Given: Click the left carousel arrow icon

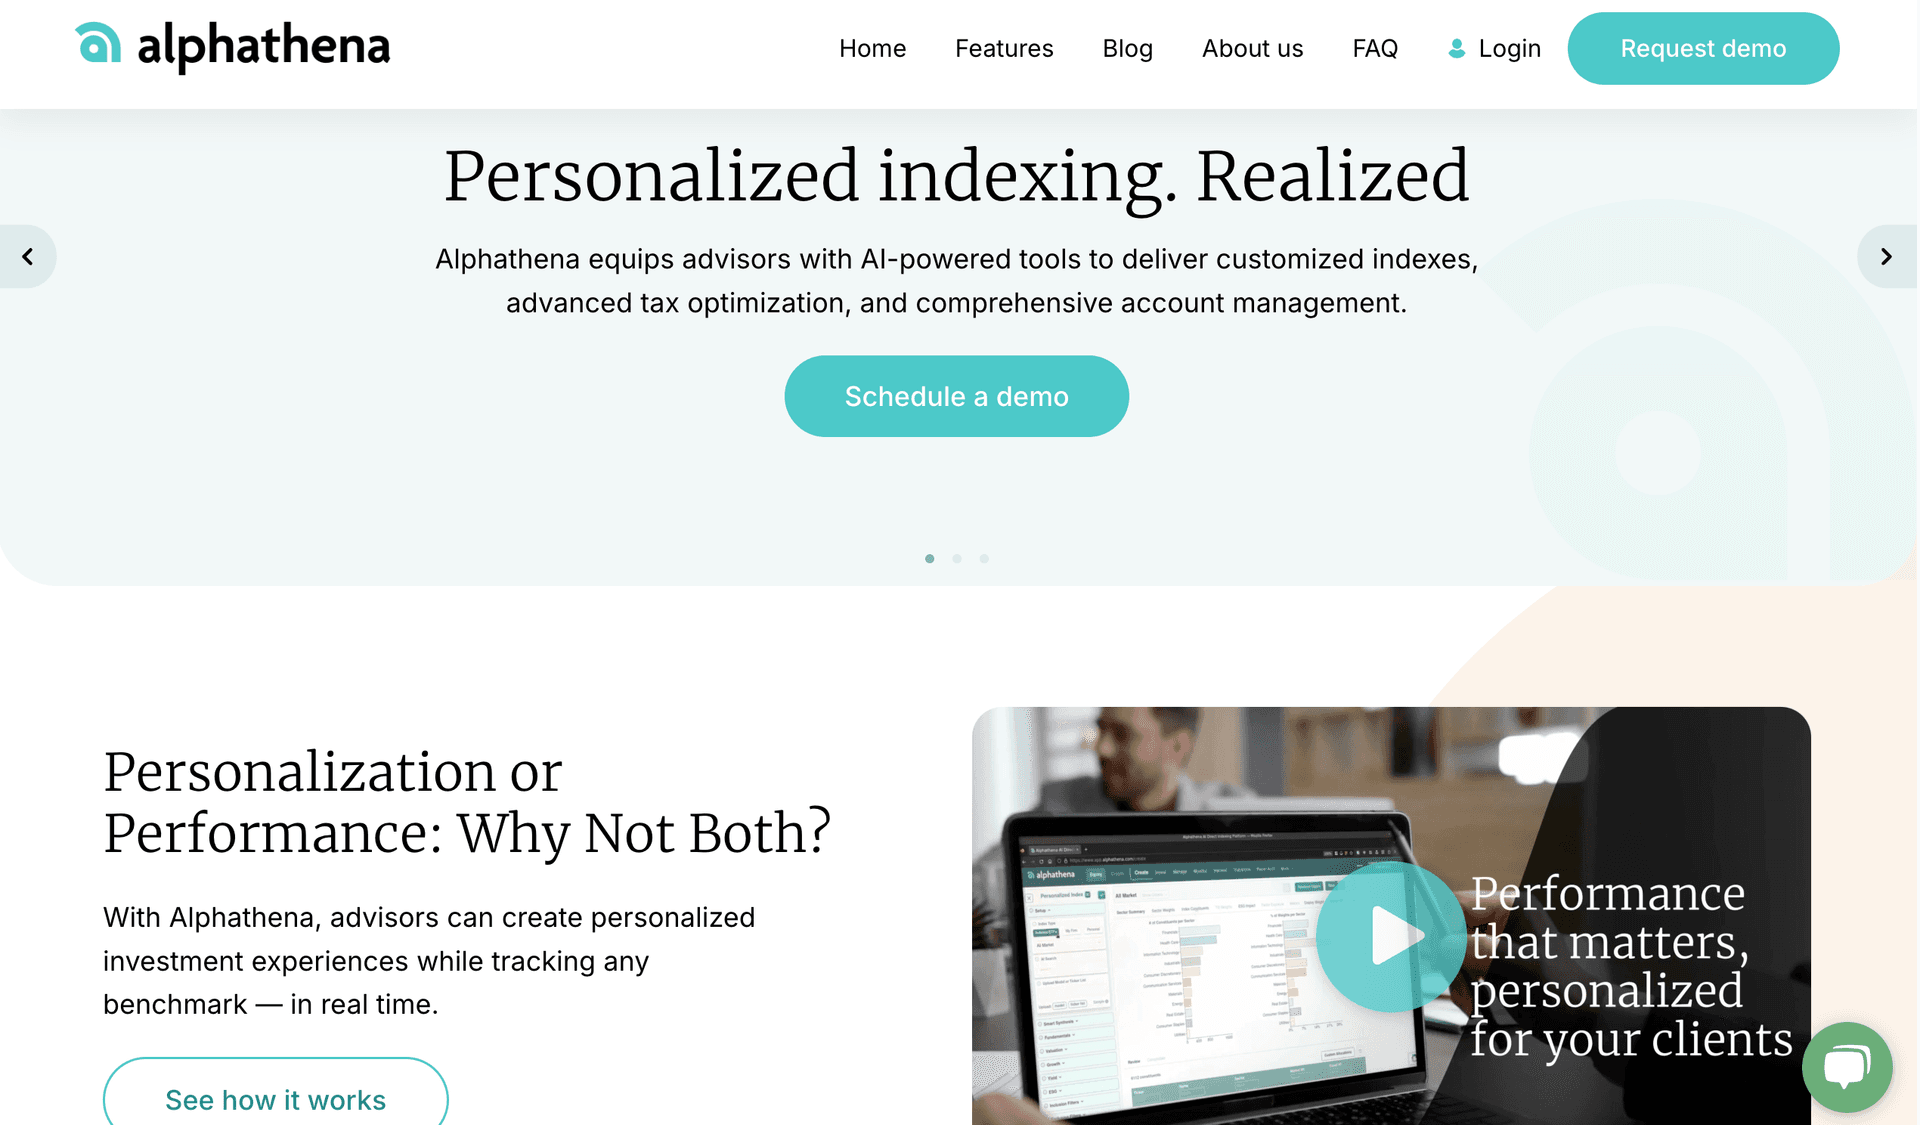Looking at the screenshot, I should (x=29, y=256).
